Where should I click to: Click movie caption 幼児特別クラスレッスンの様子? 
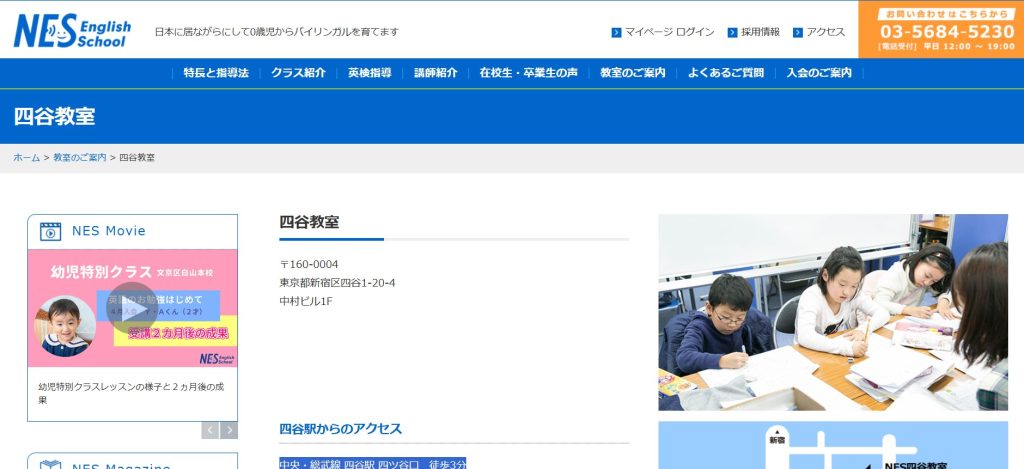tap(131, 393)
